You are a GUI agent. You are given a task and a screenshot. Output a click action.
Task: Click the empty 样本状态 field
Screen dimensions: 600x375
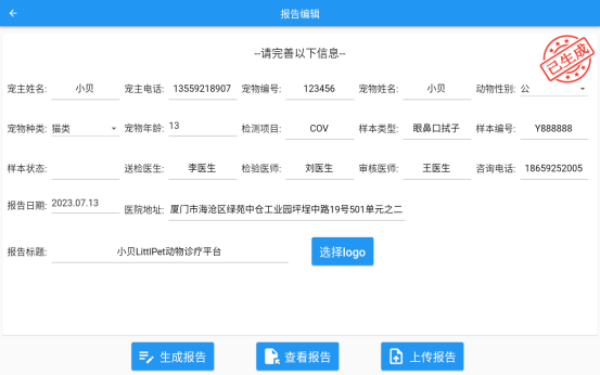coord(85,169)
